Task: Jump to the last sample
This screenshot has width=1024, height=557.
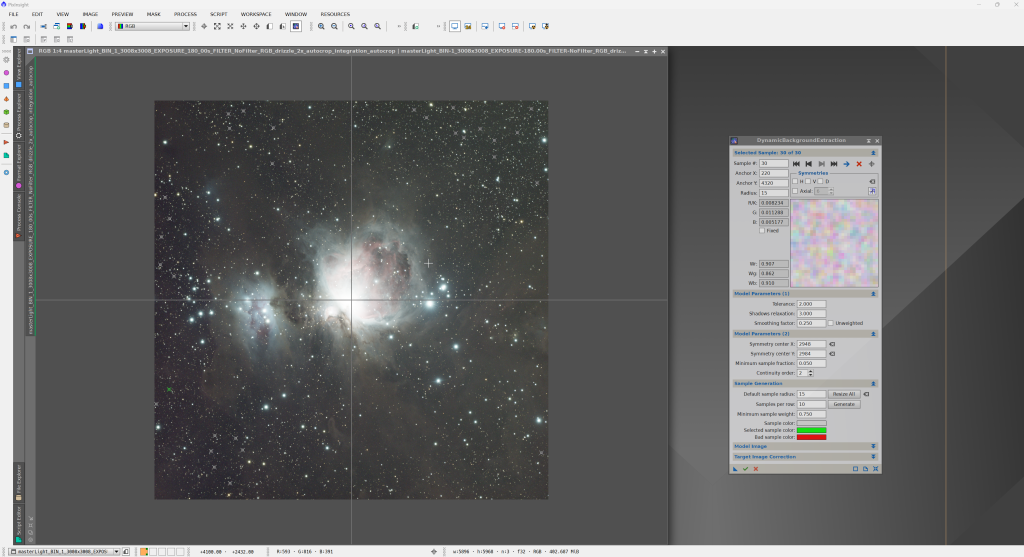Action: 834,163
